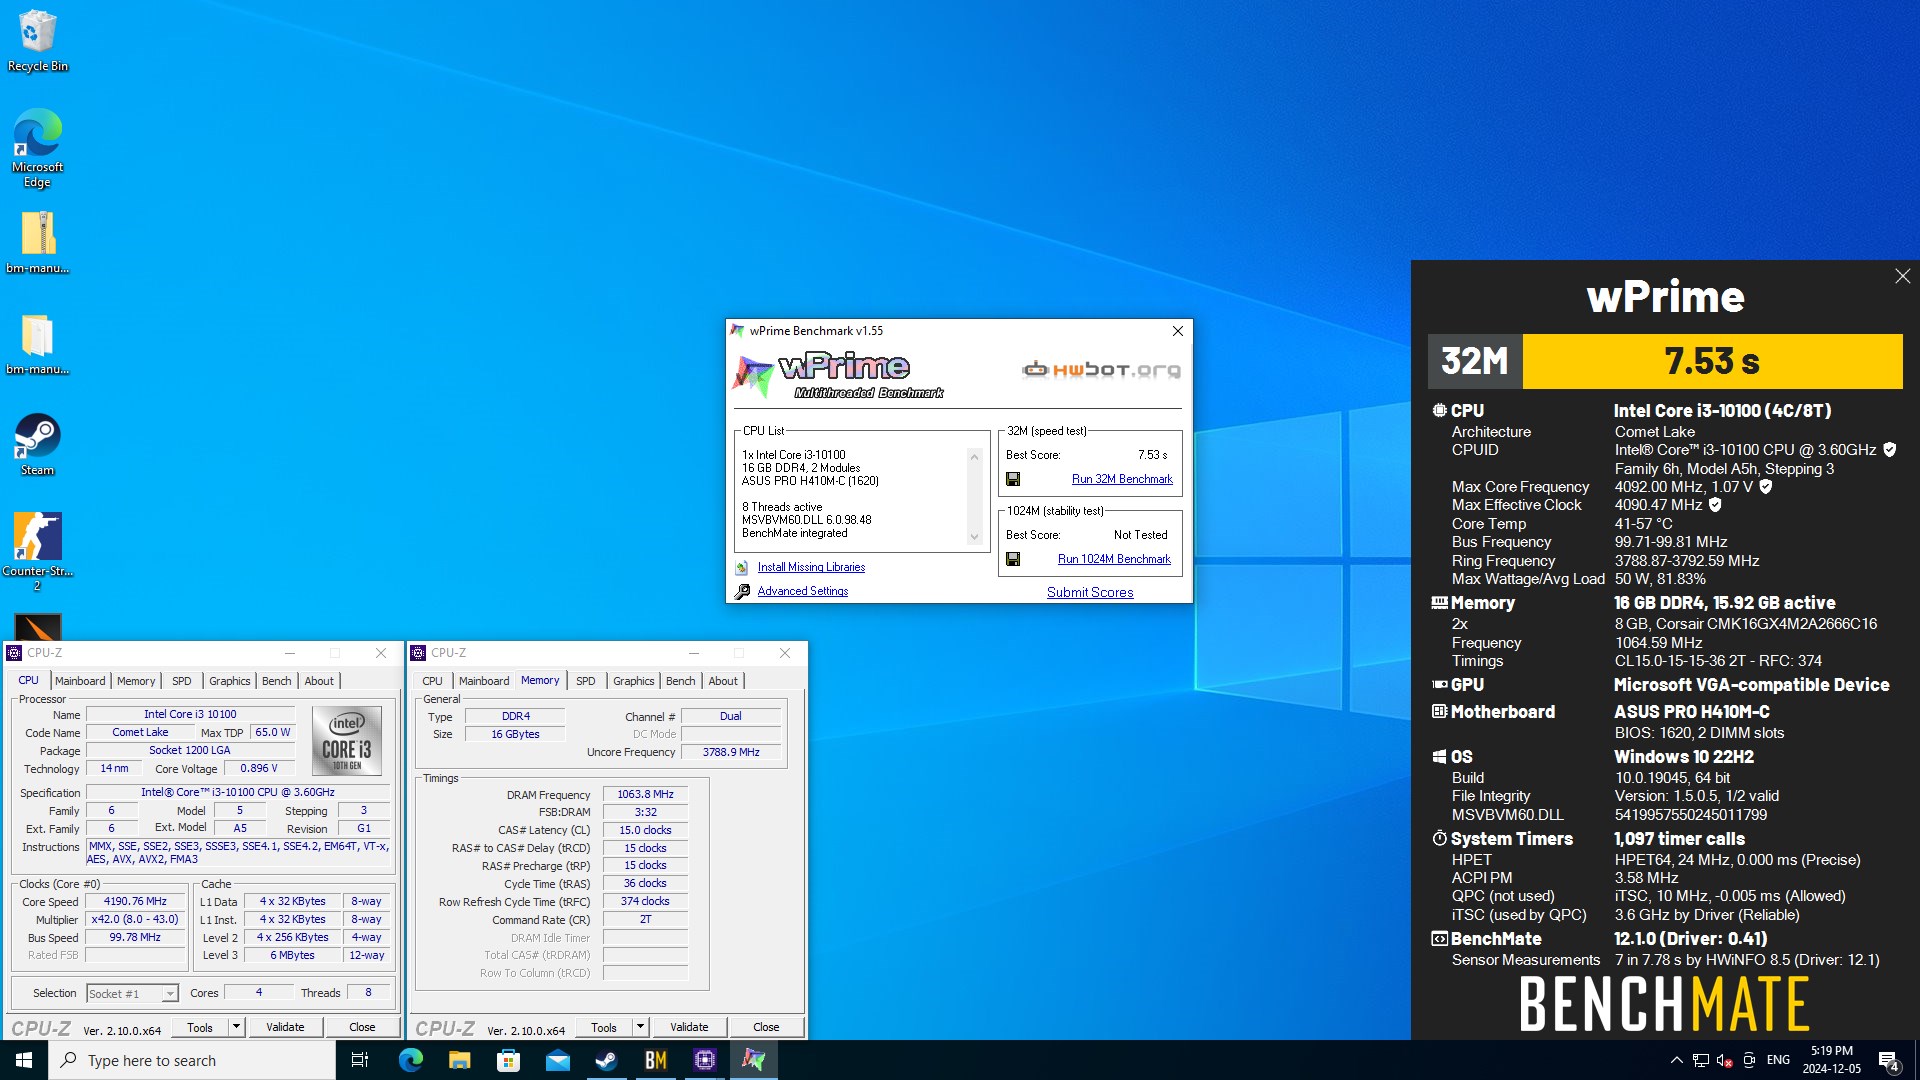1920x1080 pixels.
Task: Select the second bm-manu folder icon
Action: tap(37, 343)
